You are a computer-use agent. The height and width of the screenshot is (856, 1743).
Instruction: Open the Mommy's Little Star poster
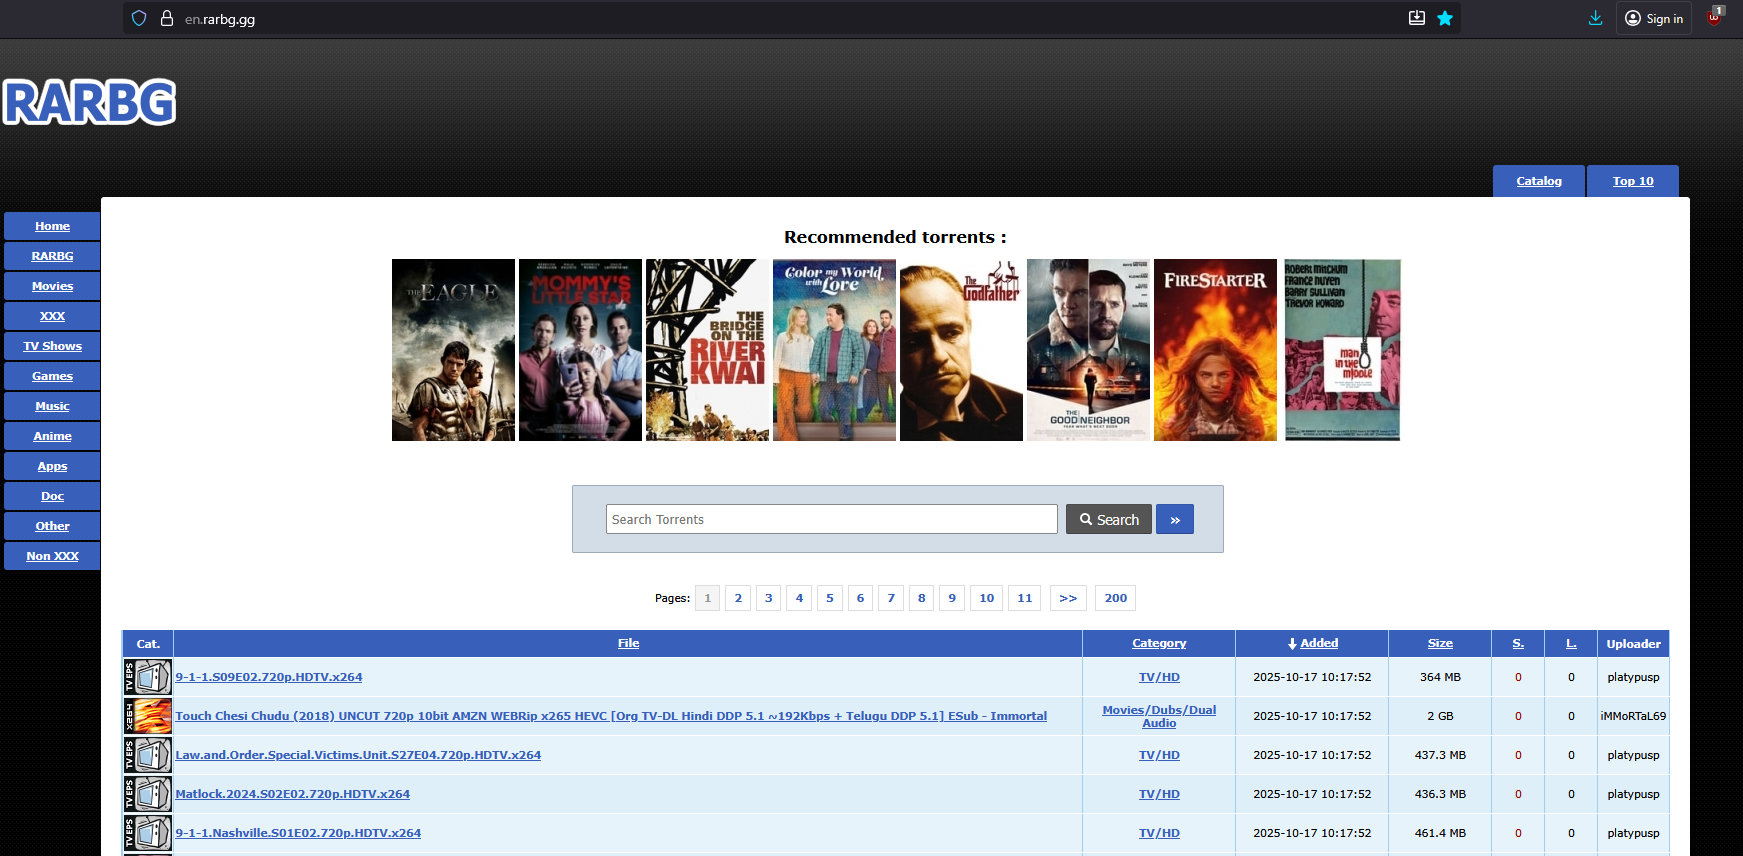[580, 350]
